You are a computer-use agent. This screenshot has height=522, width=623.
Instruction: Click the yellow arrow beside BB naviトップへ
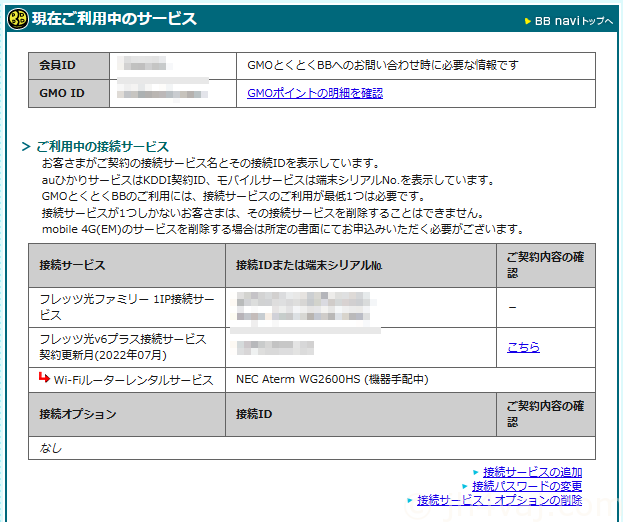(x=528, y=21)
